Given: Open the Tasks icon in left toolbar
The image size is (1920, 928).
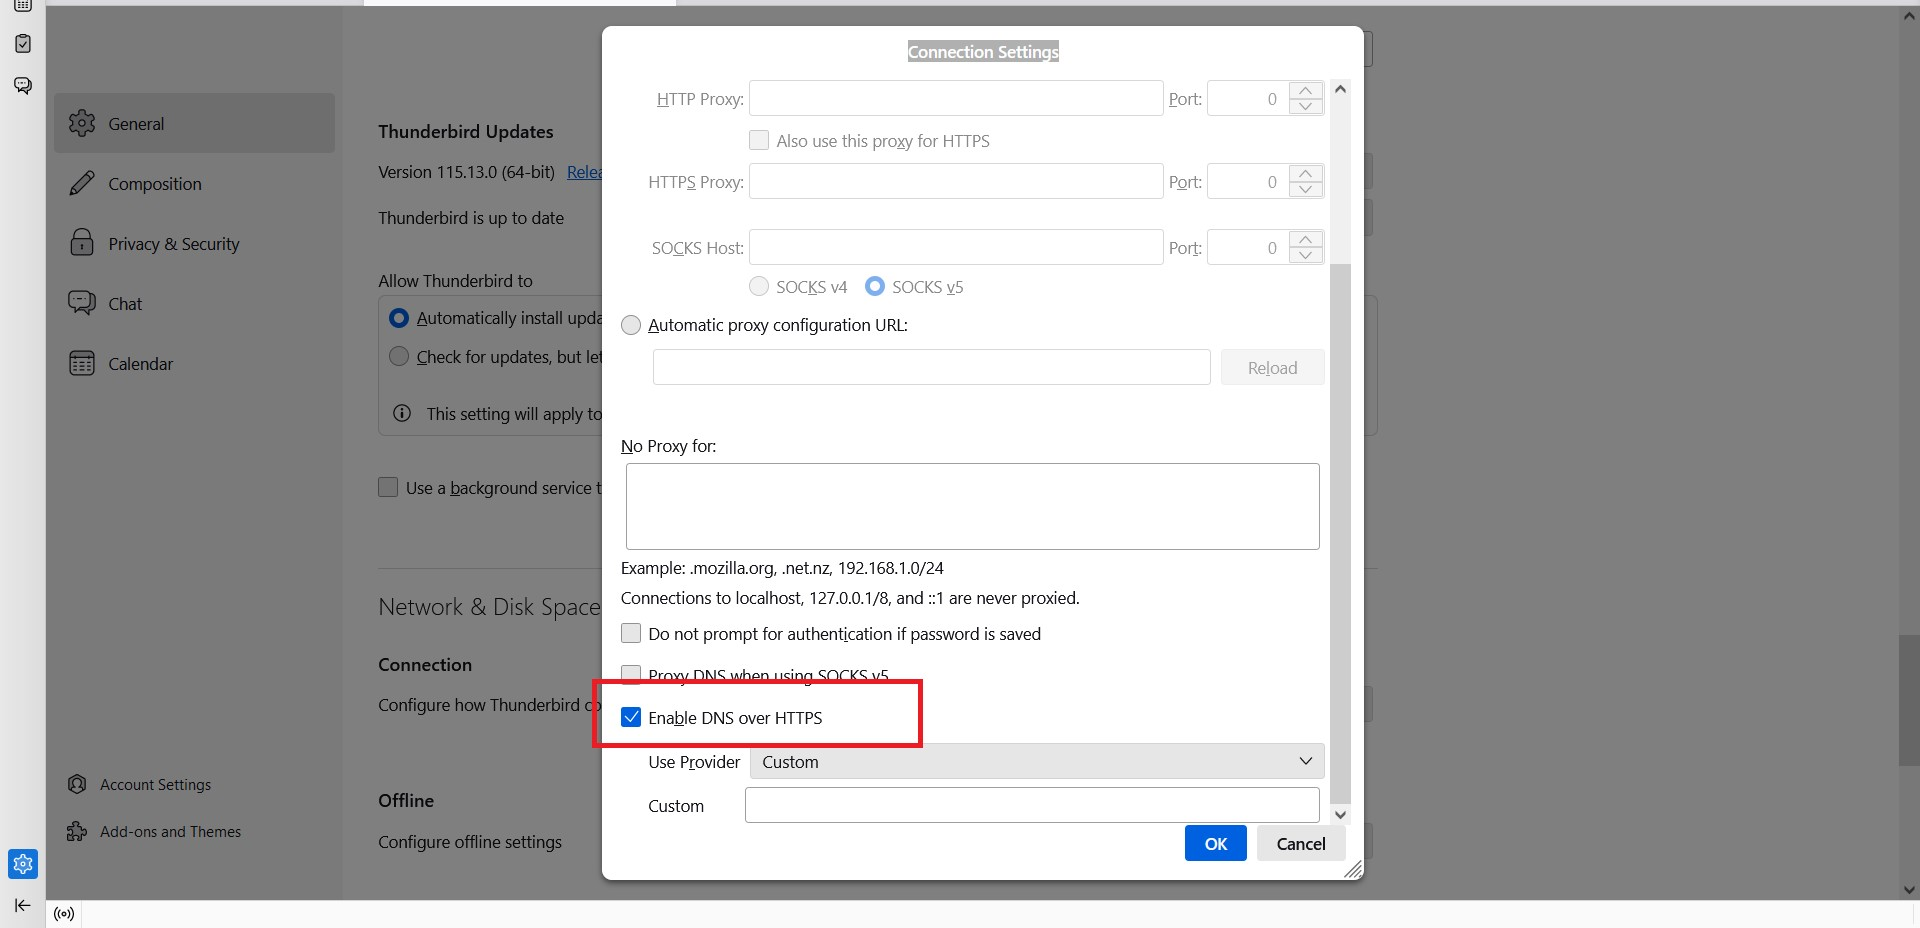Looking at the screenshot, I should point(23,44).
